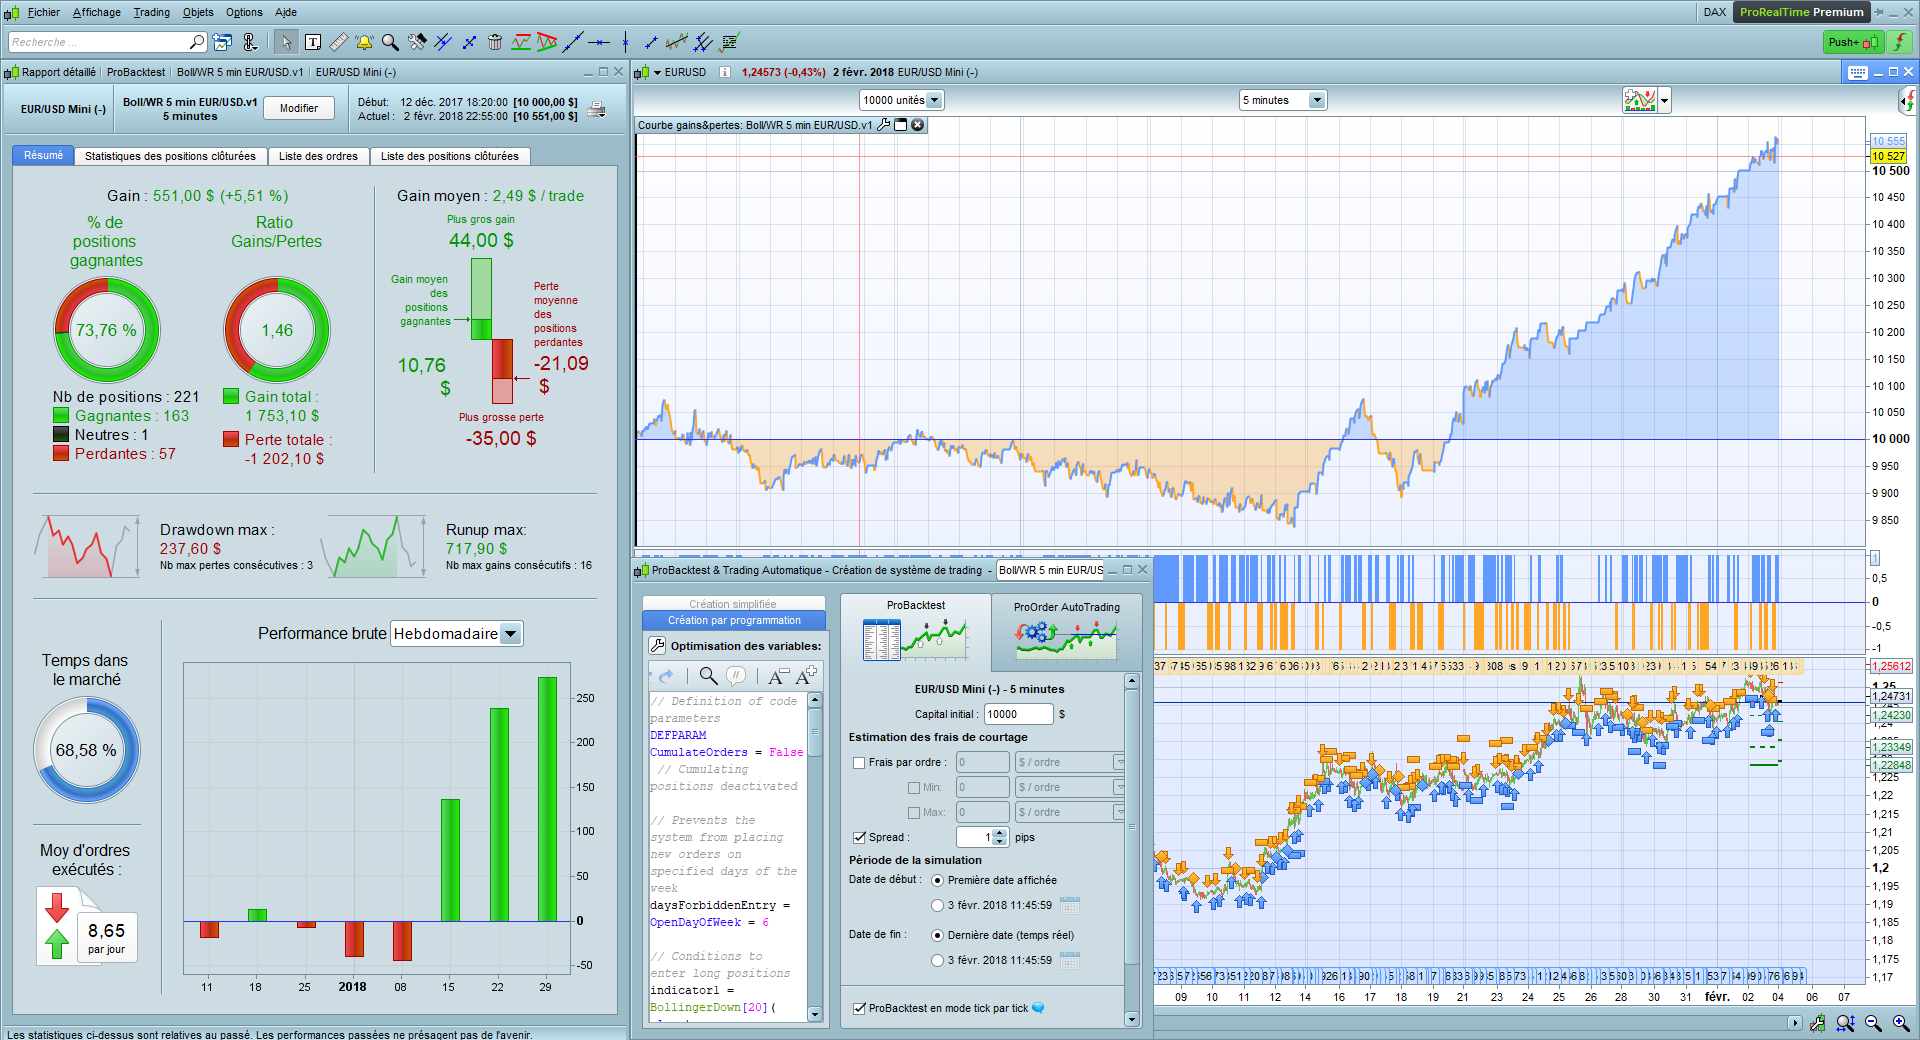Select the red triangle pattern tool
Screen dimensions: 1920x1040
point(547,42)
